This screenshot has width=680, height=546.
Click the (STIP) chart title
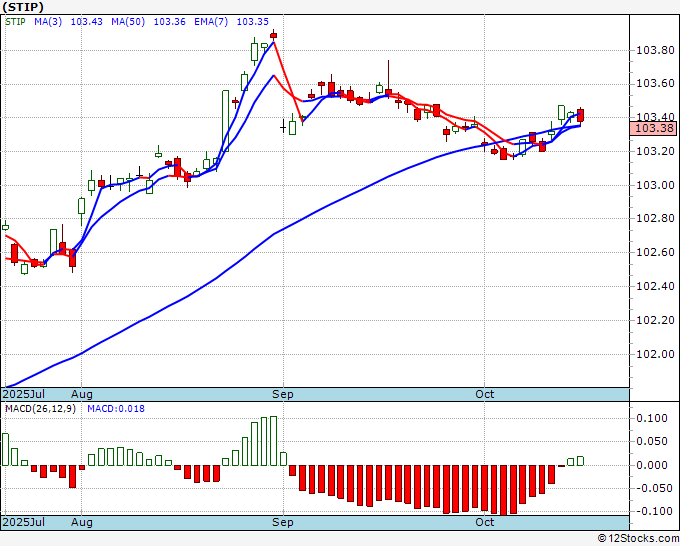click(x=23, y=7)
